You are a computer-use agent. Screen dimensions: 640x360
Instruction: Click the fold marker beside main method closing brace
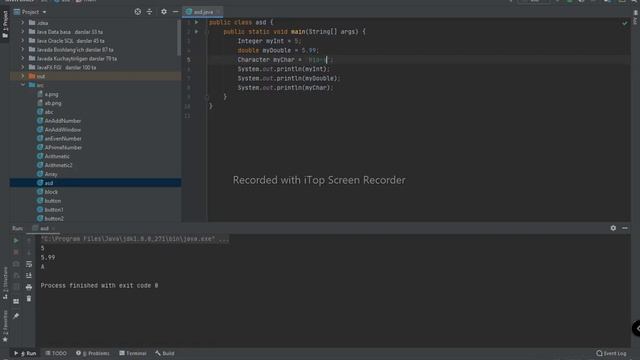pos(207,97)
